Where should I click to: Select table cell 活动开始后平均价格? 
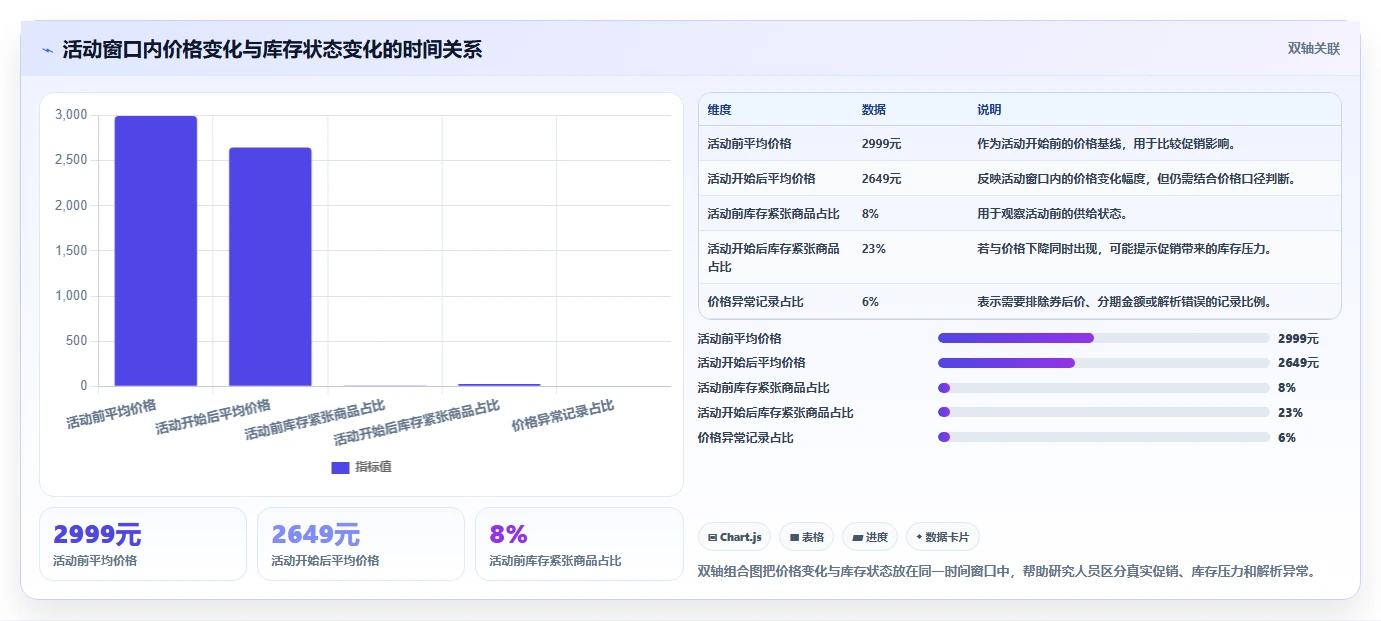761,179
